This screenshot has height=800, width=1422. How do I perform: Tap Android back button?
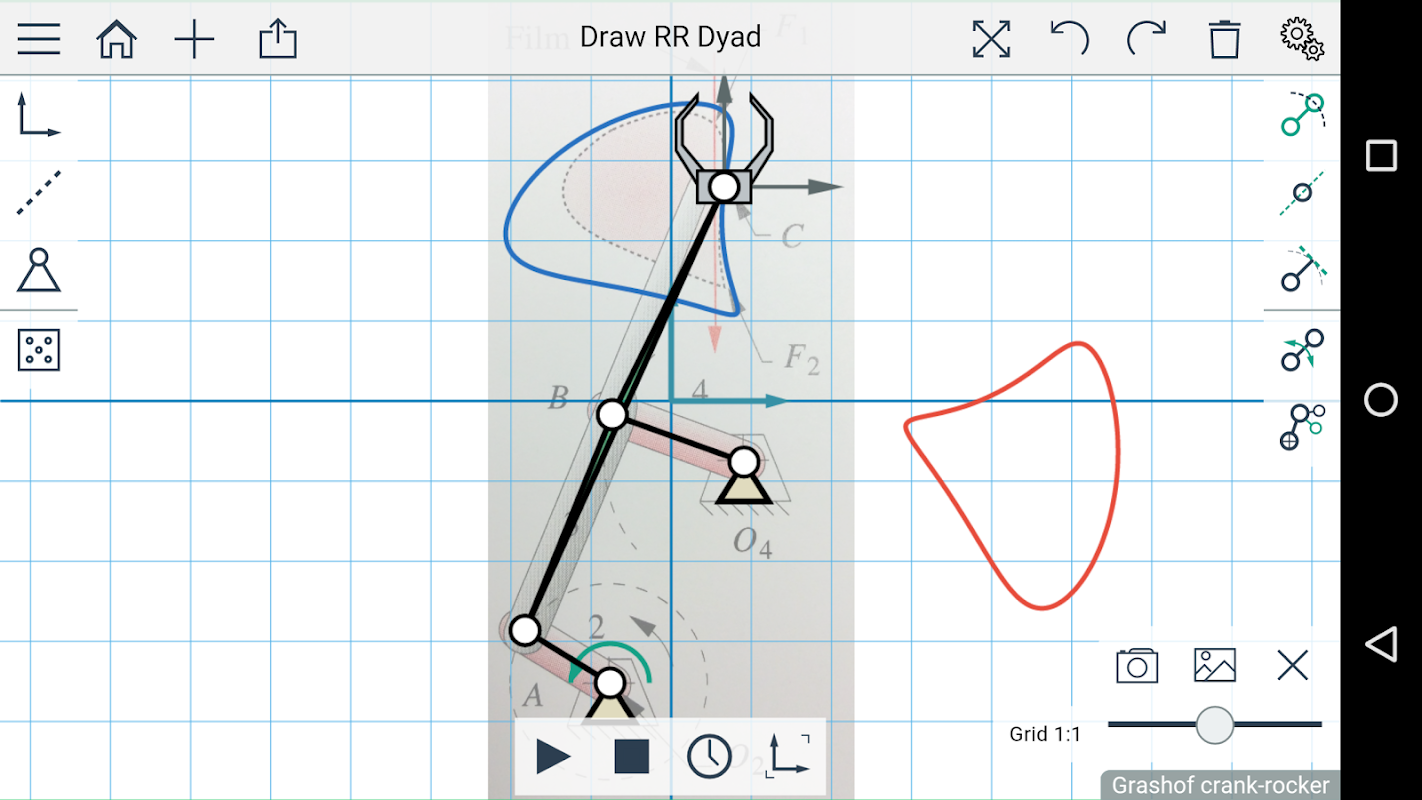(x=1381, y=643)
